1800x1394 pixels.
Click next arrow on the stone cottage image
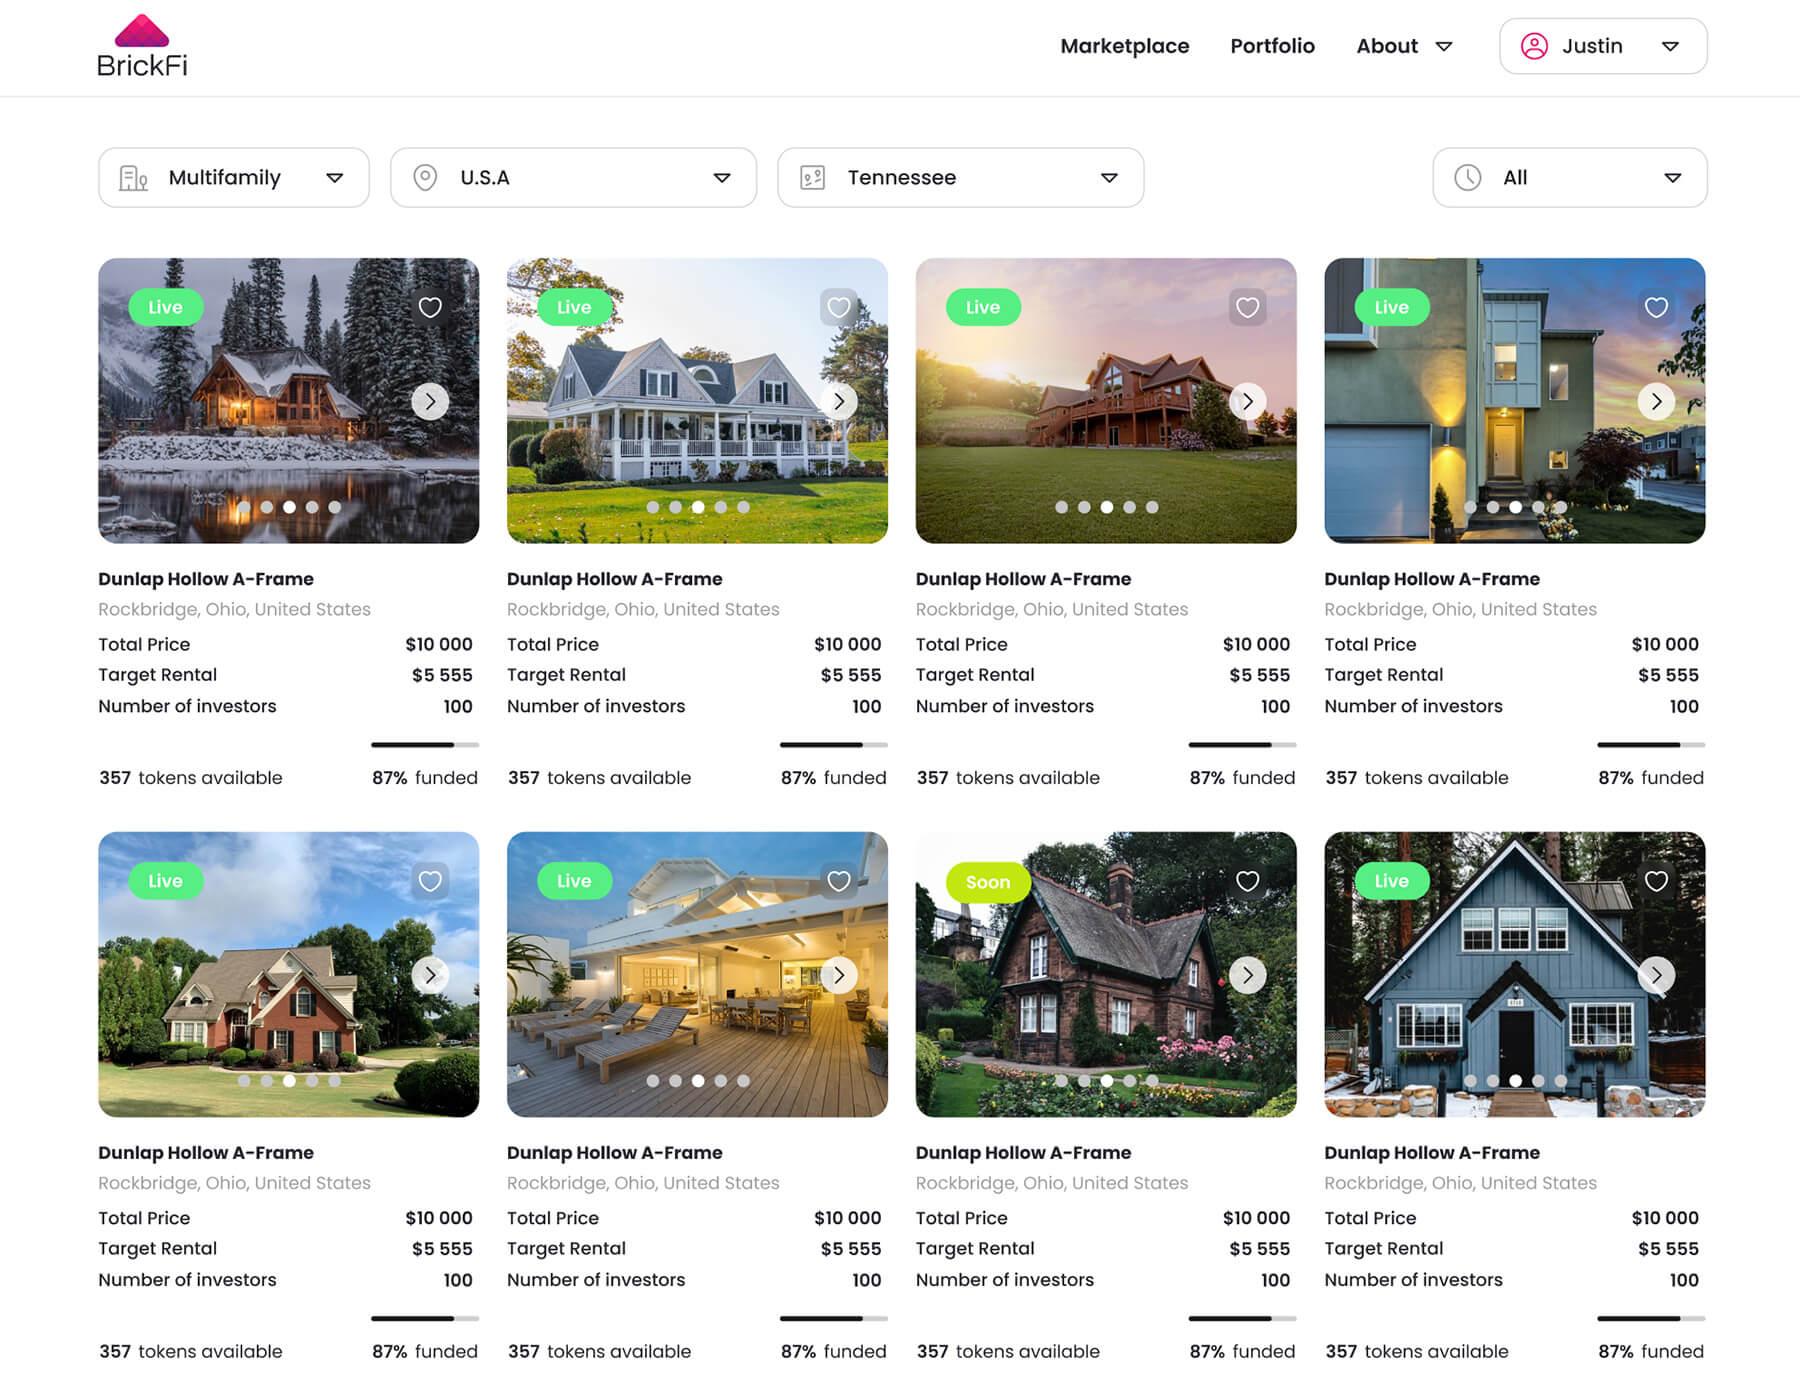pos(1247,975)
